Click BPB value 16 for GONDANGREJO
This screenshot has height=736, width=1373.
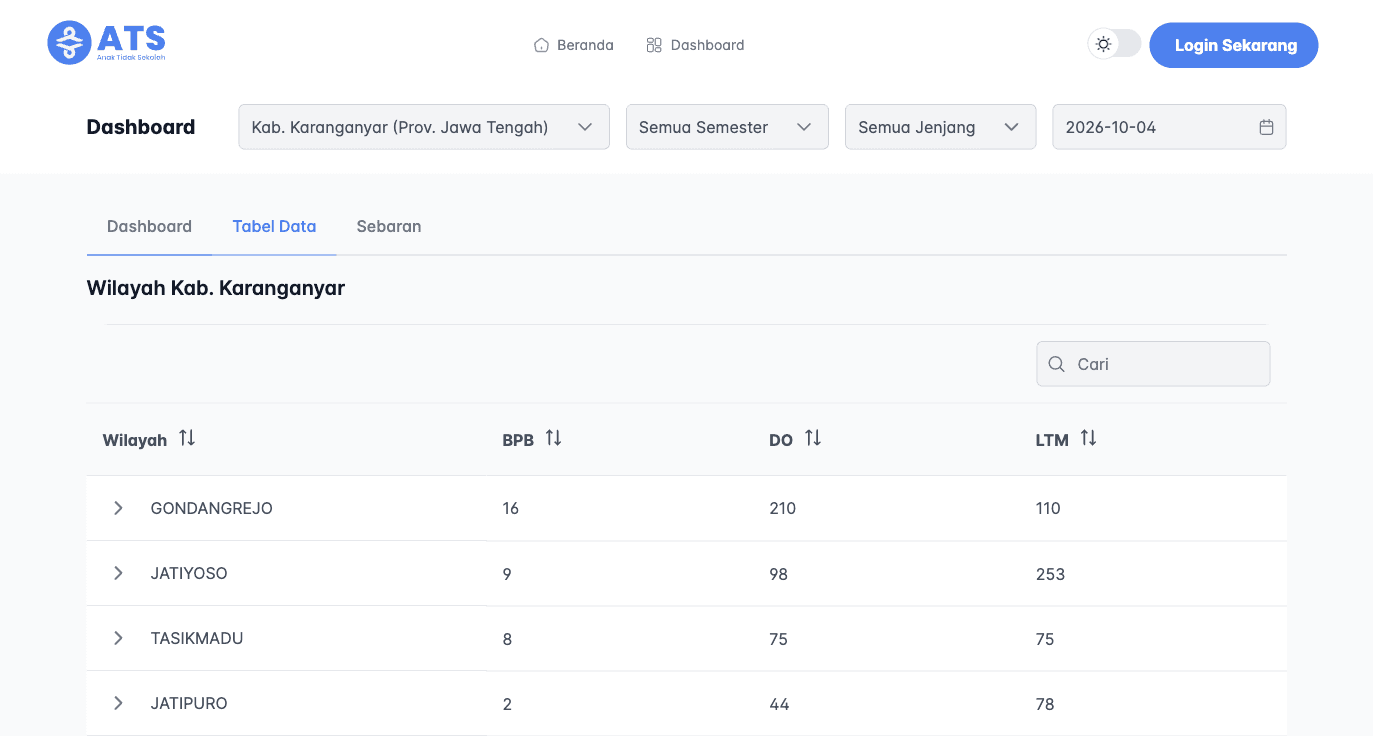click(511, 508)
